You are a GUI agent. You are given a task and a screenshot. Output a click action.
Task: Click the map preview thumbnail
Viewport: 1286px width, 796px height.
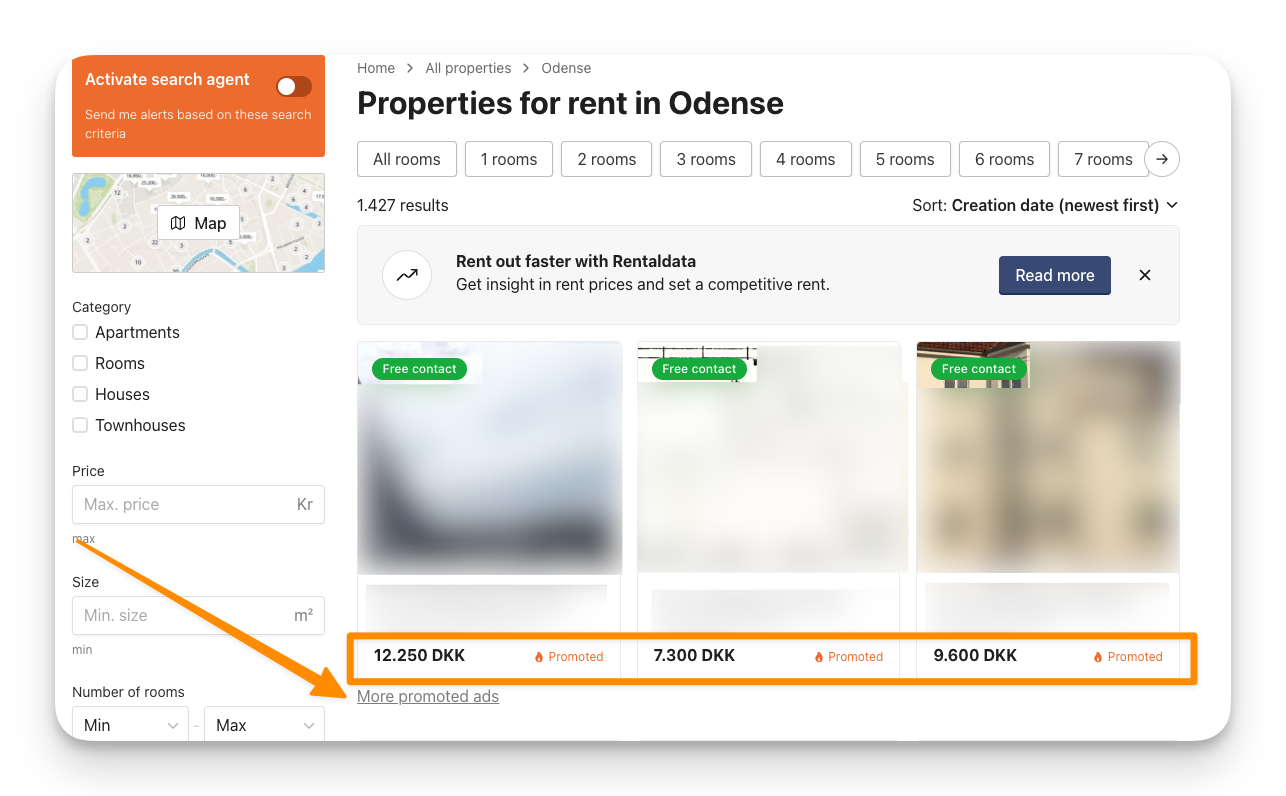tap(198, 223)
